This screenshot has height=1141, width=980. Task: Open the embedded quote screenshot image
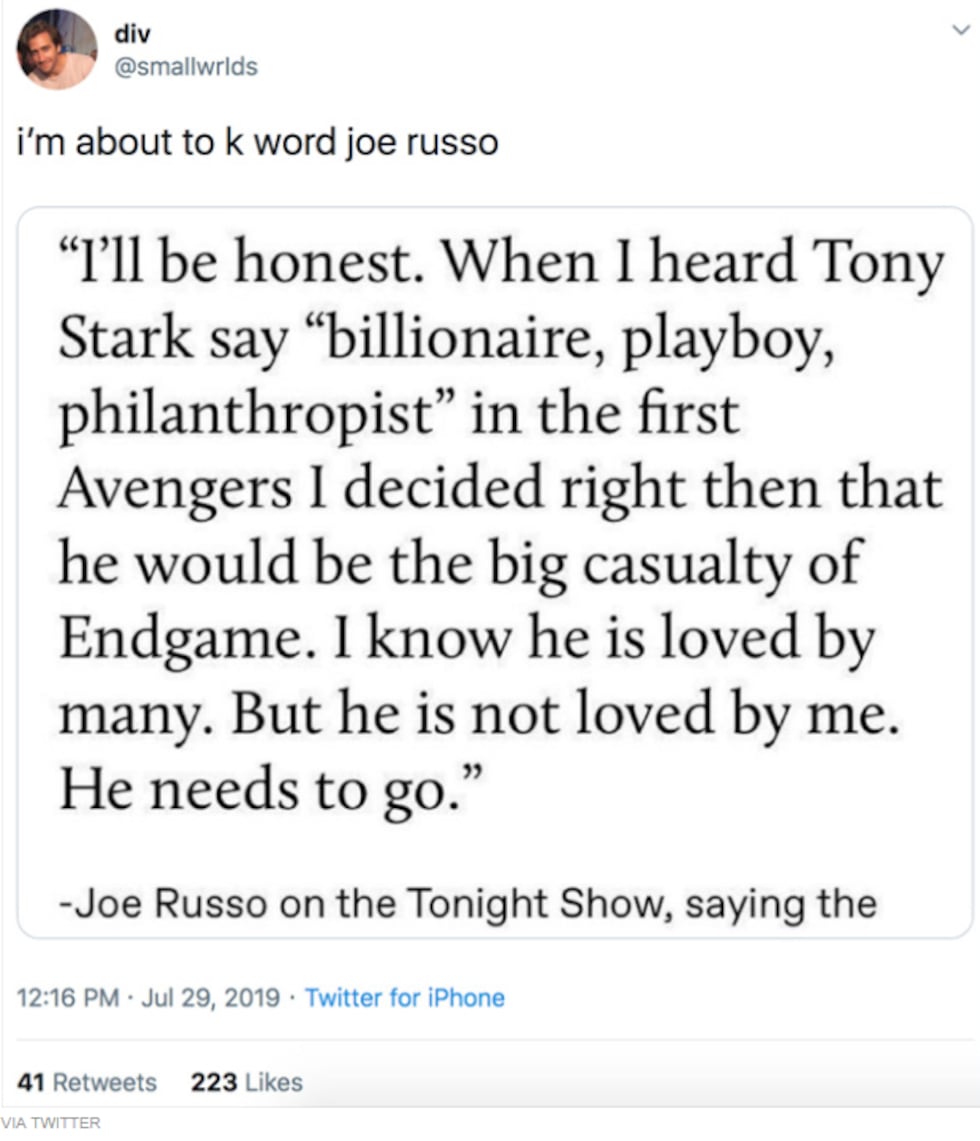[x=495, y=572]
